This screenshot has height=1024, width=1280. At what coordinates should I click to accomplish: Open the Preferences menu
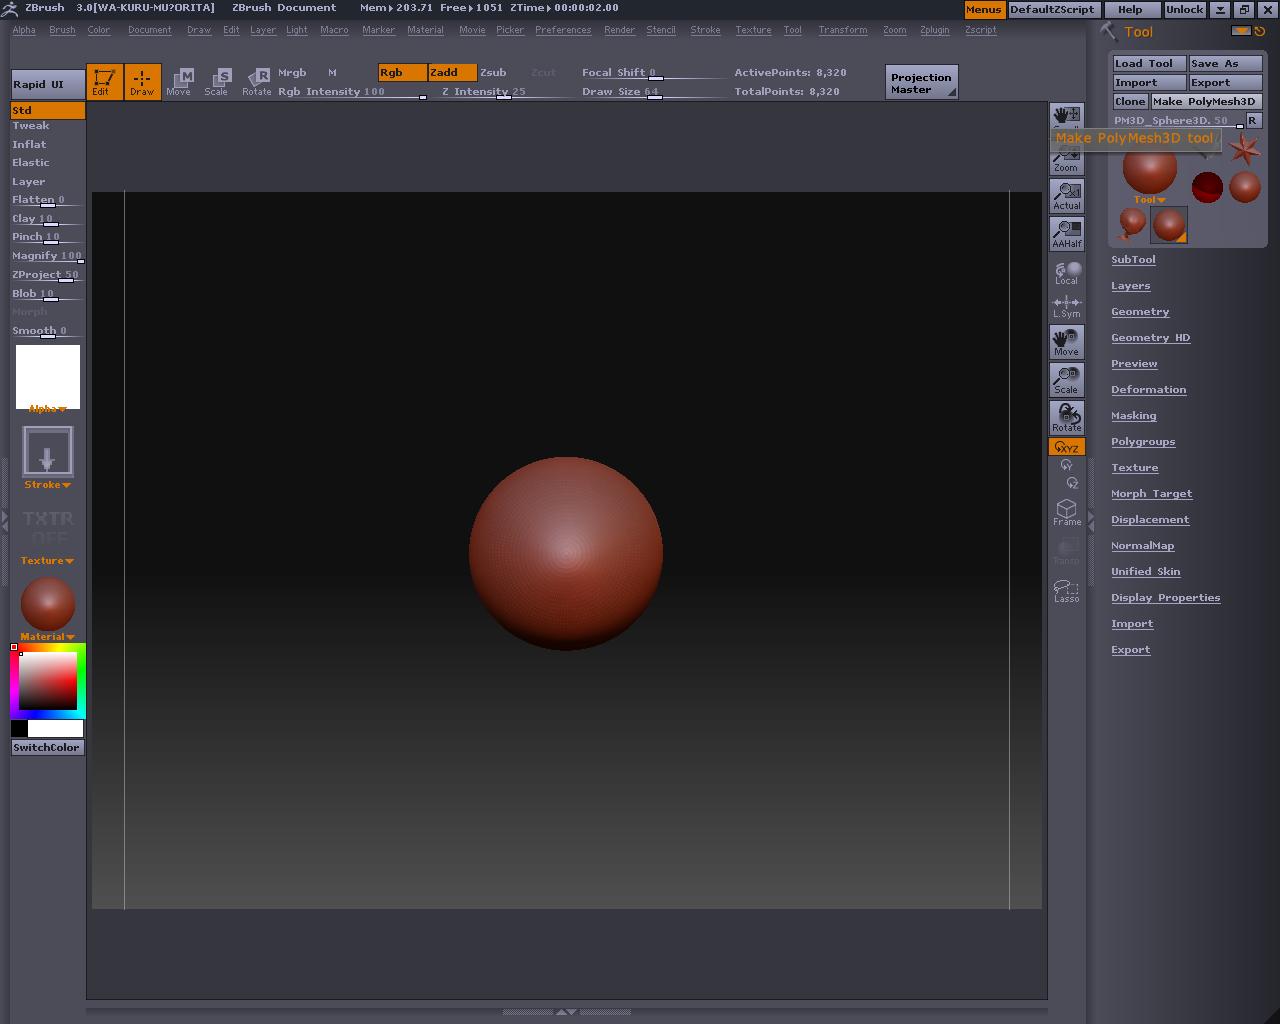click(x=563, y=30)
